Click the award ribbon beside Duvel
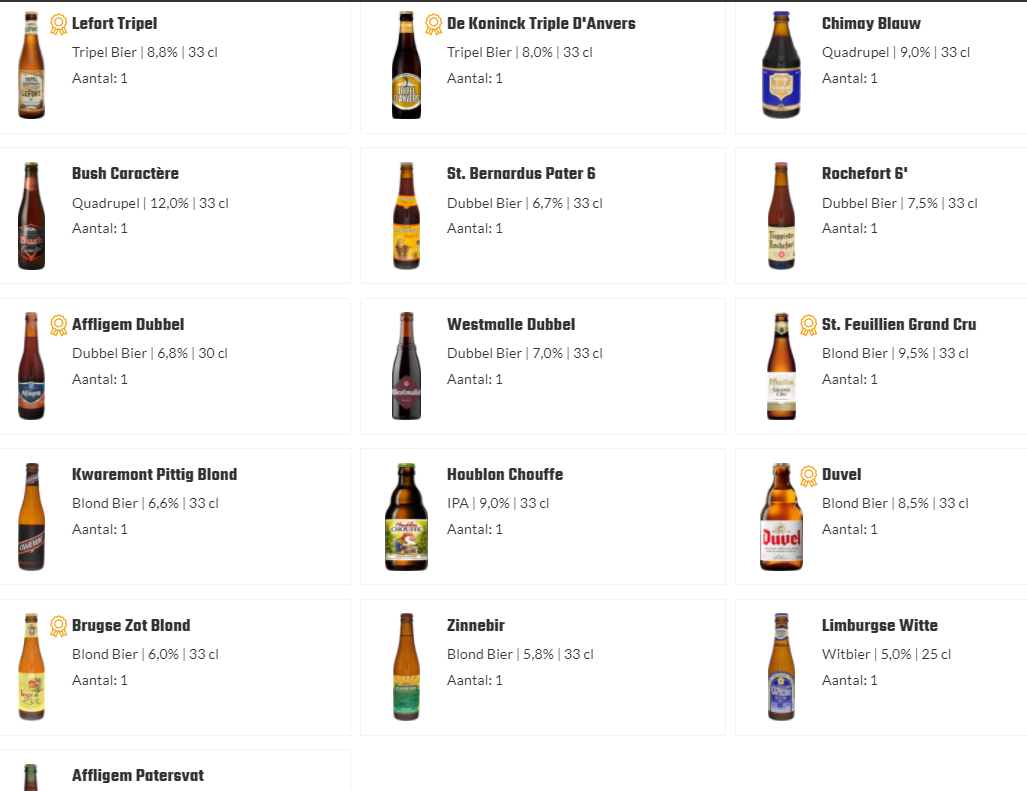The image size is (1027, 791). tap(809, 475)
